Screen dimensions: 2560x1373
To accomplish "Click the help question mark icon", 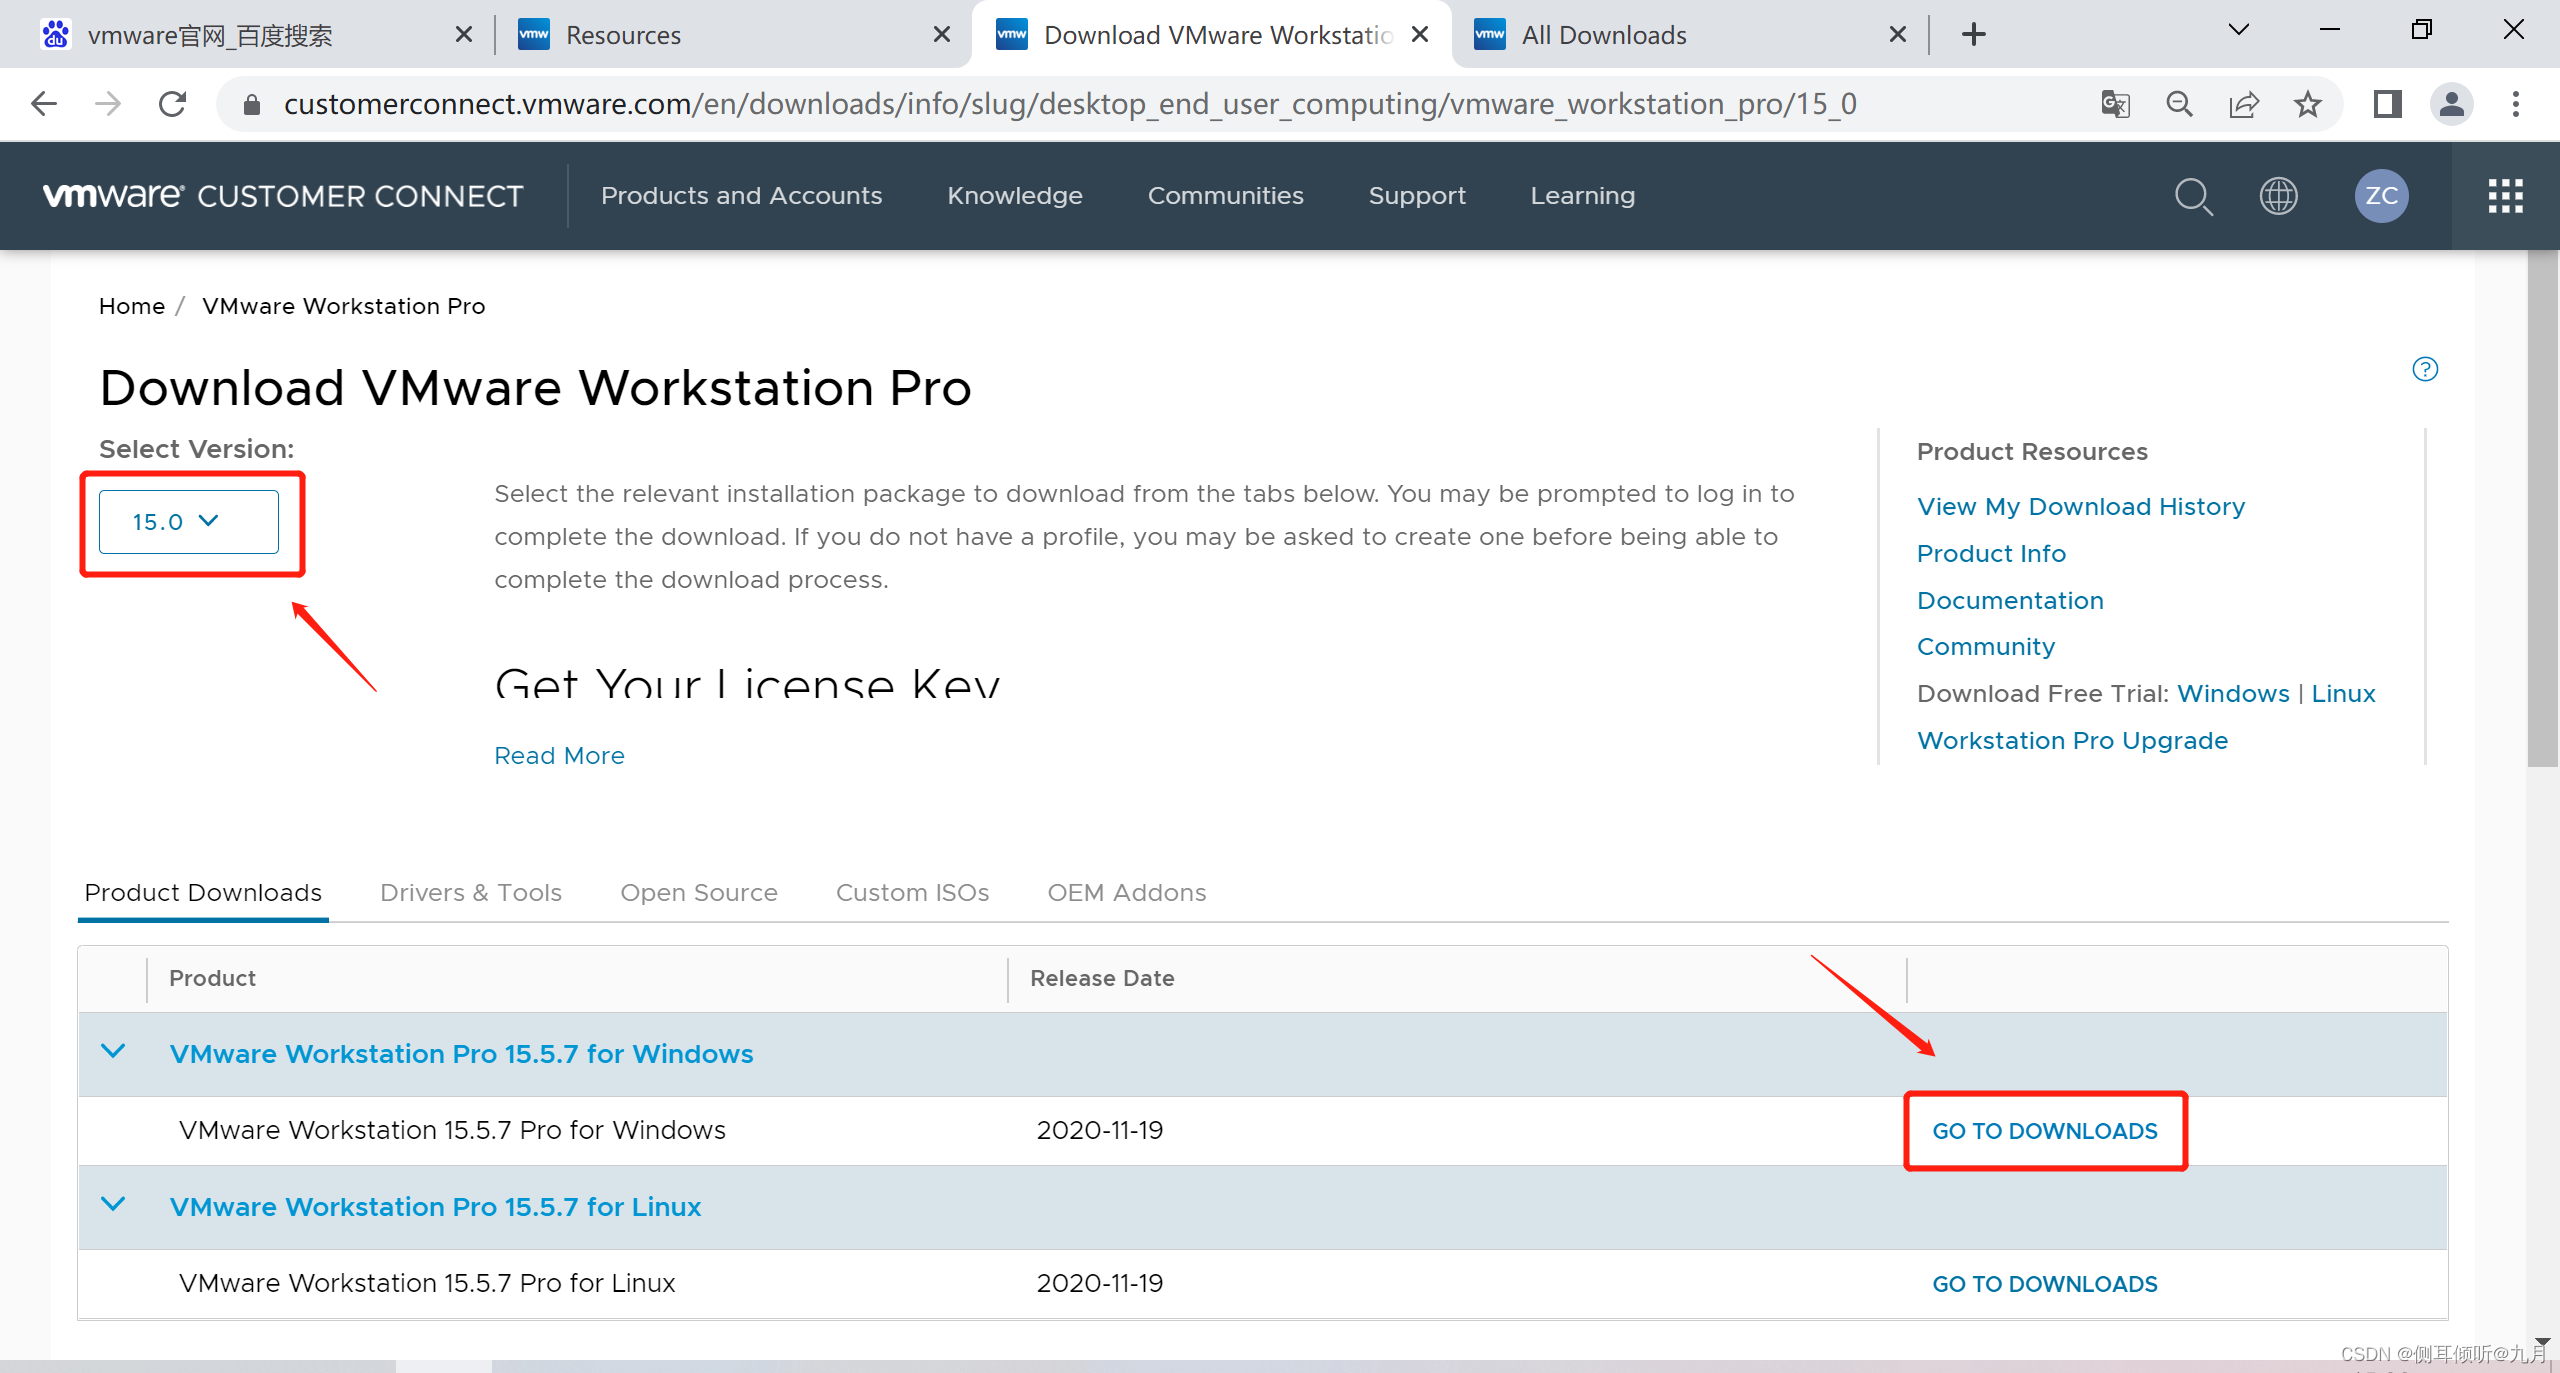I will point(2425,369).
